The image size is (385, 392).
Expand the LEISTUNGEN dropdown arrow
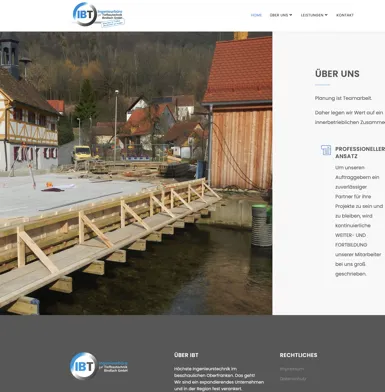click(326, 15)
